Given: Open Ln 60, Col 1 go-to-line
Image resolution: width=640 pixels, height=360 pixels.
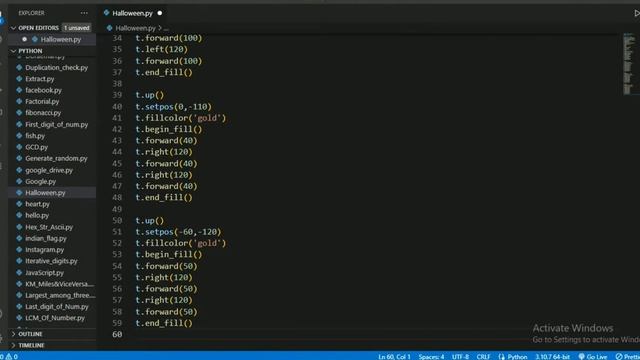Looking at the screenshot, I should tap(394, 356).
